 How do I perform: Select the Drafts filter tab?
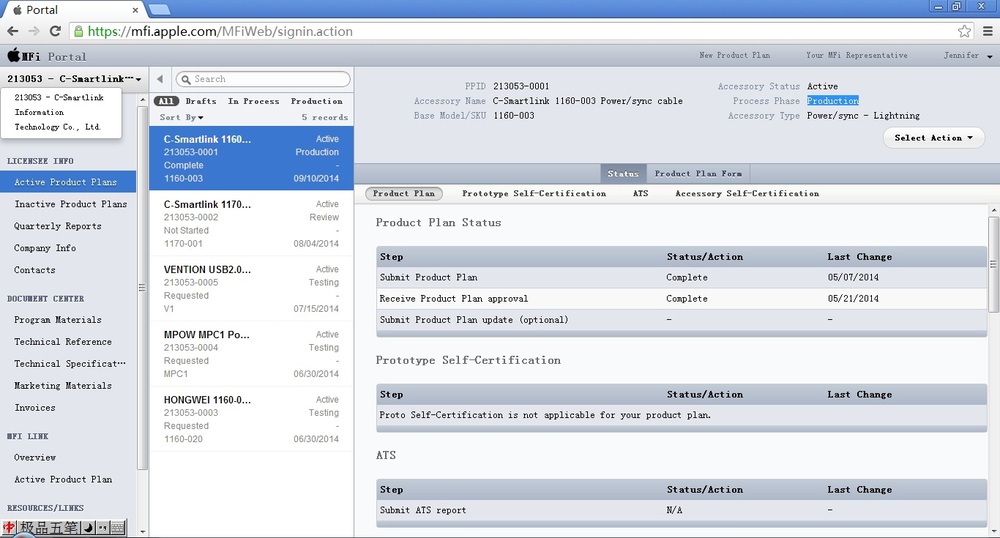[x=201, y=101]
